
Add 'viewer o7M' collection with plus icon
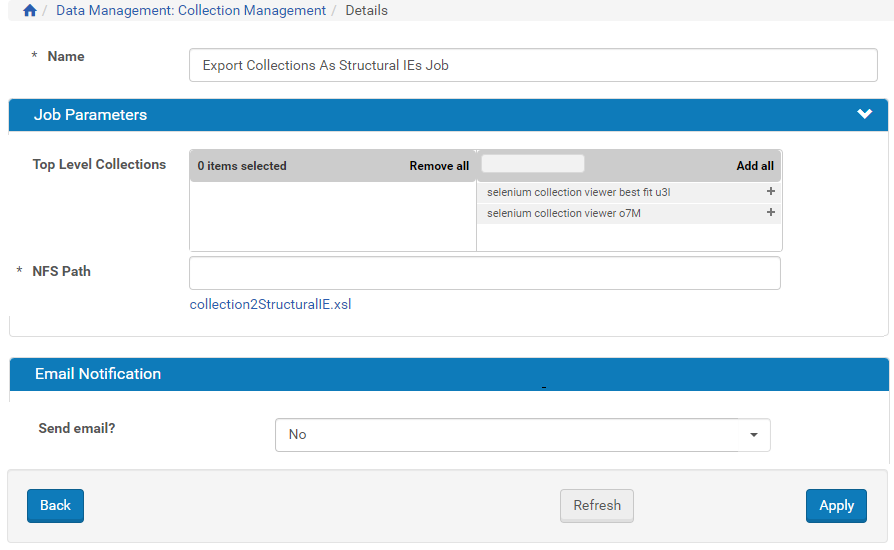click(x=770, y=212)
